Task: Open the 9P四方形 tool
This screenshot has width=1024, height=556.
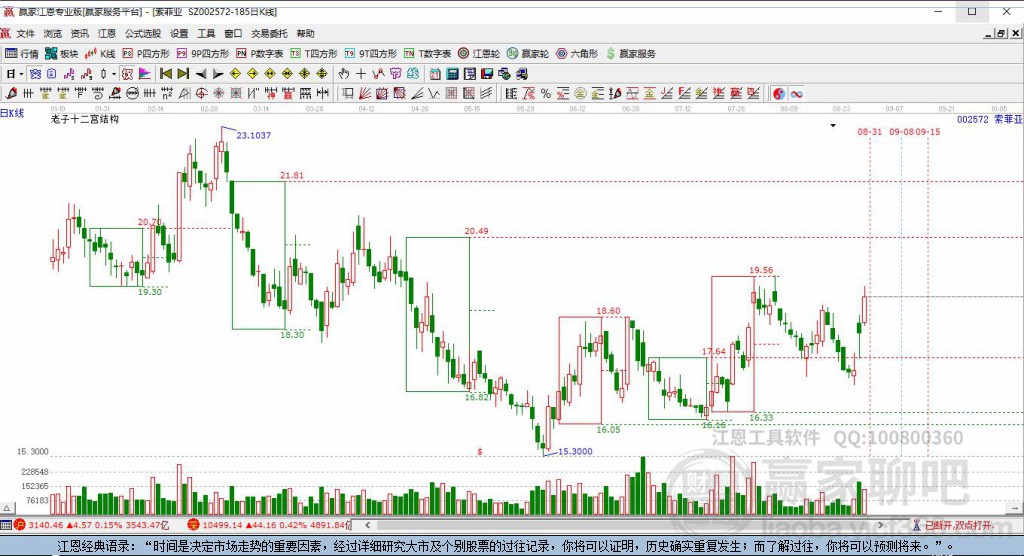Action: tap(202, 54)
